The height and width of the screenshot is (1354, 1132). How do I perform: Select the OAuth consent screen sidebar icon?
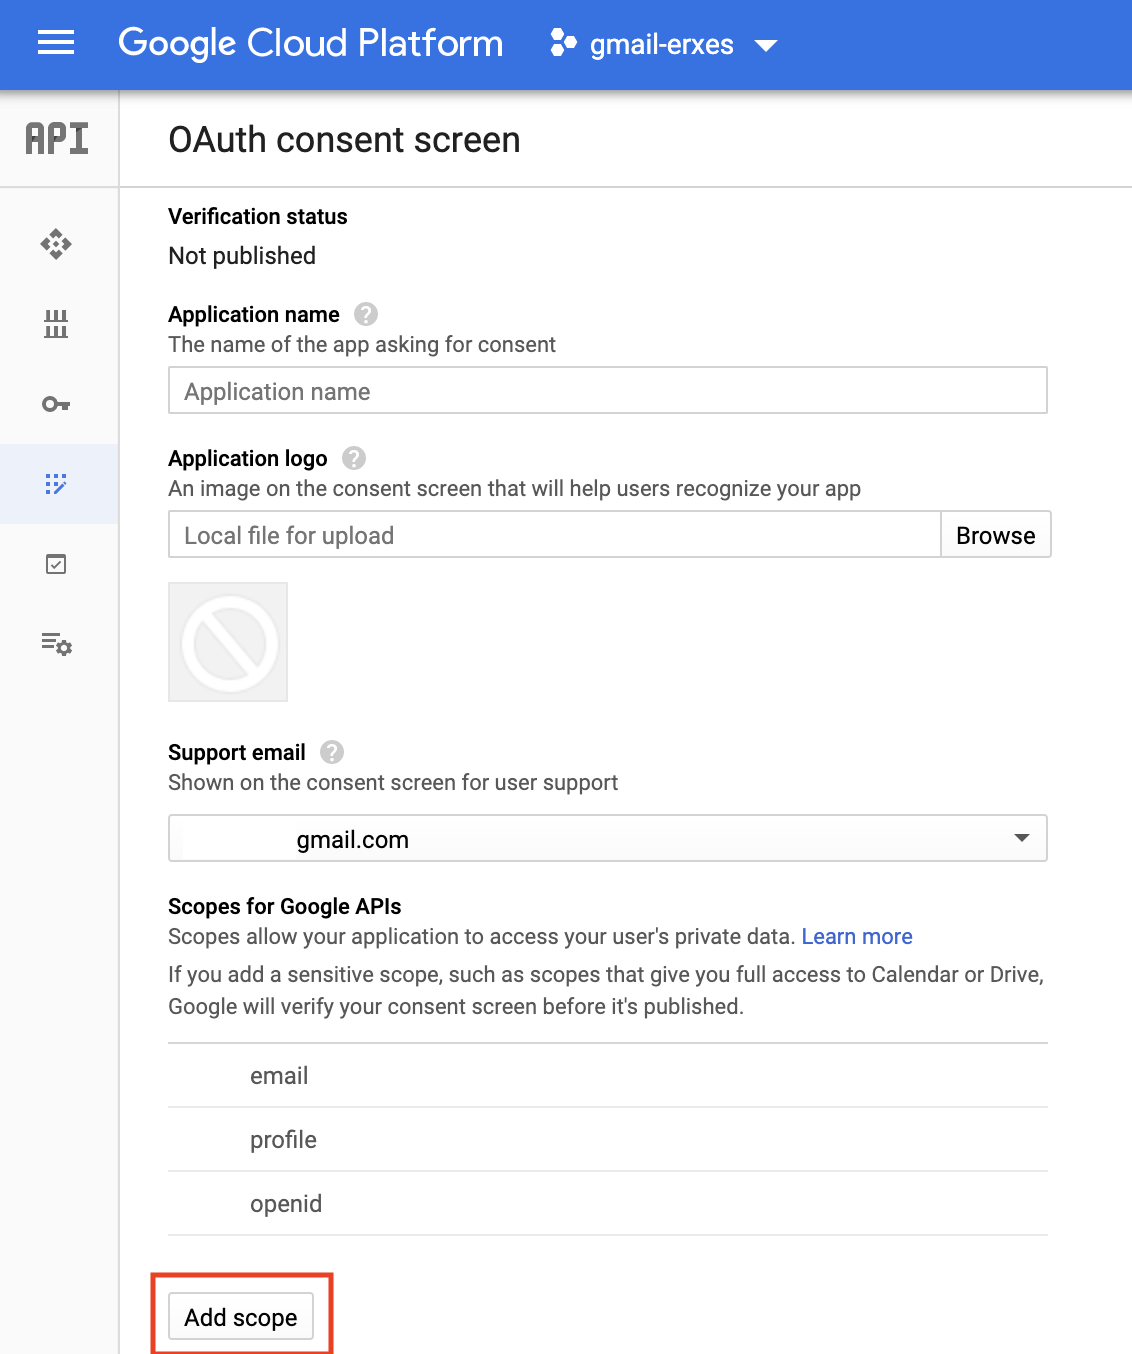click(x=56, y=484)
